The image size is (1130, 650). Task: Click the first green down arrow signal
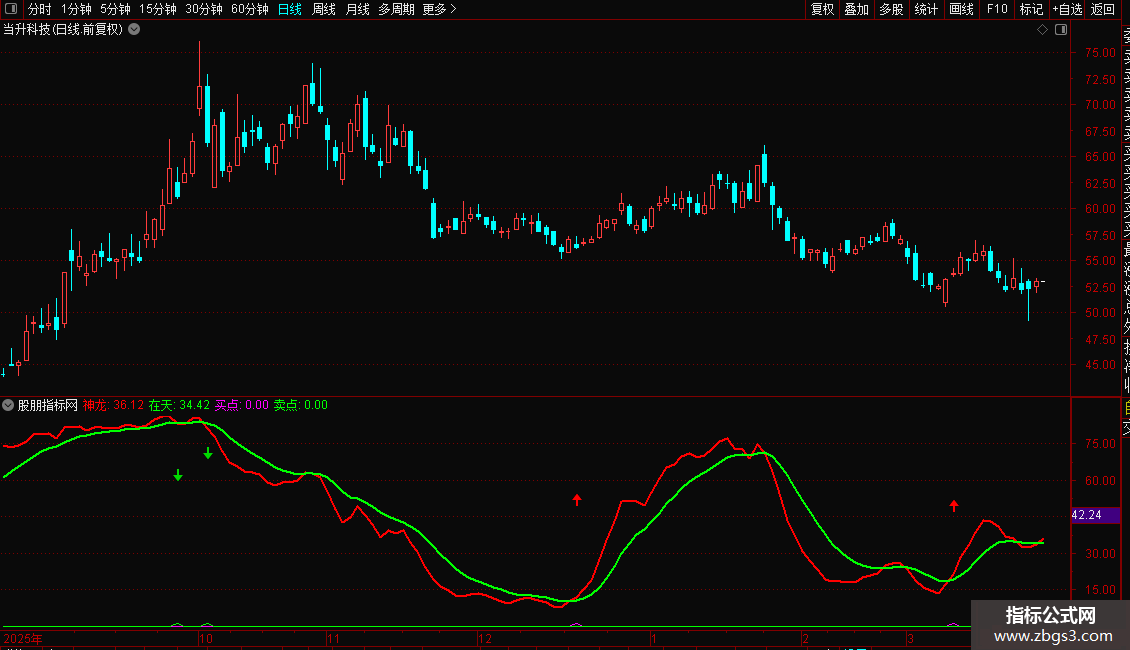(x=178, y=476)
